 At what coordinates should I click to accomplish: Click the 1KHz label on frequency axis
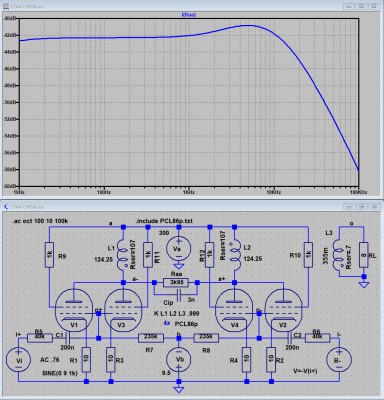(x=188, y=193)
